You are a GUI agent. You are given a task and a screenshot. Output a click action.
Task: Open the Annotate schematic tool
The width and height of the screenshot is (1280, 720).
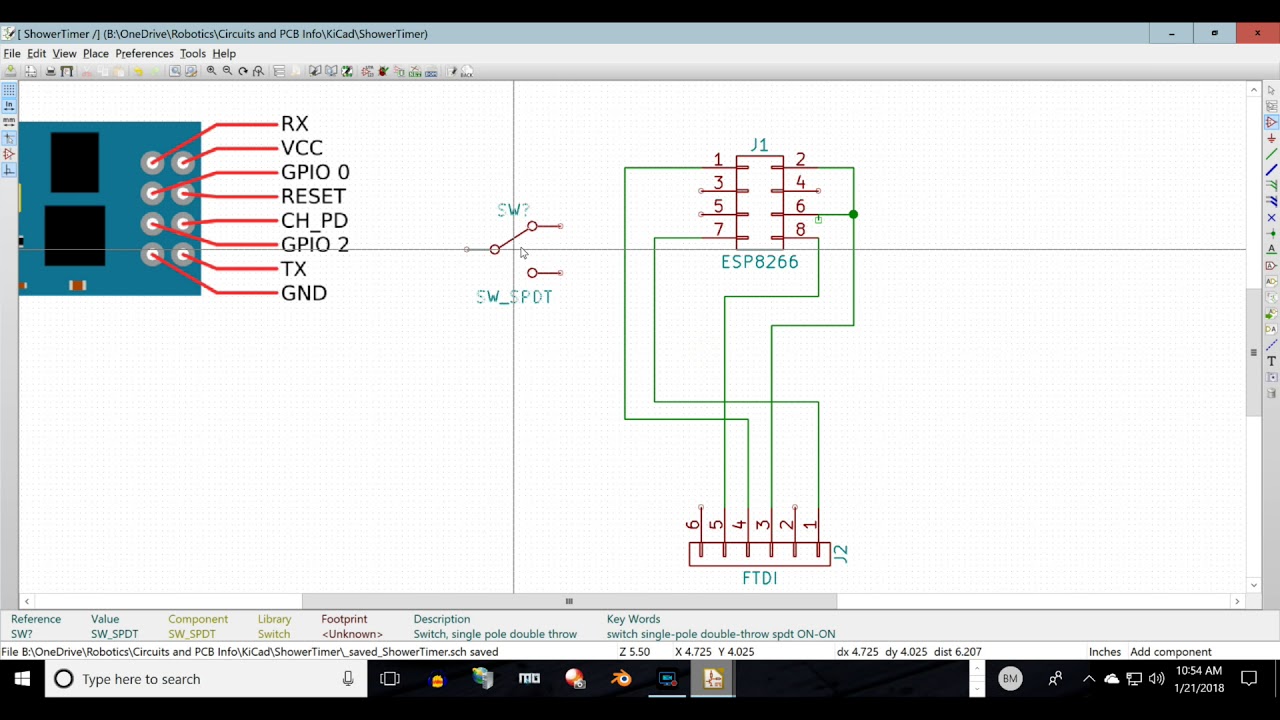point(367,71)
